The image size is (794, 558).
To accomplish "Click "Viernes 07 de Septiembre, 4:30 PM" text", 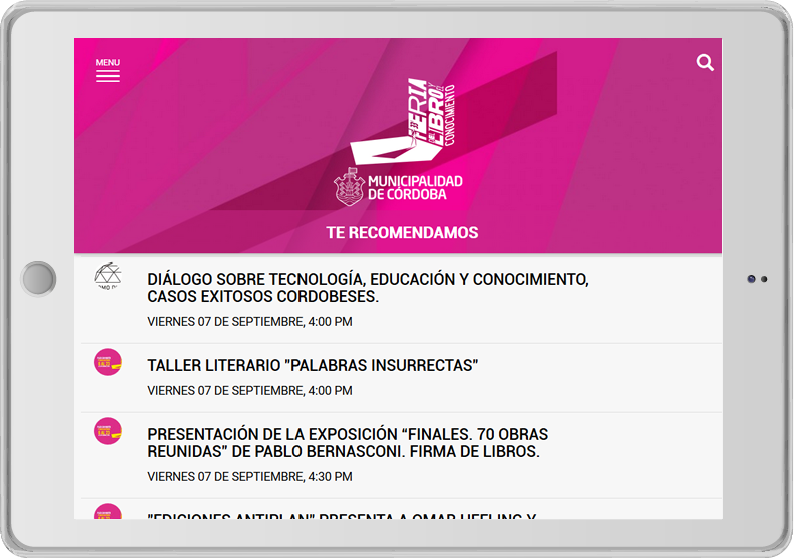I will click(250, 476).
